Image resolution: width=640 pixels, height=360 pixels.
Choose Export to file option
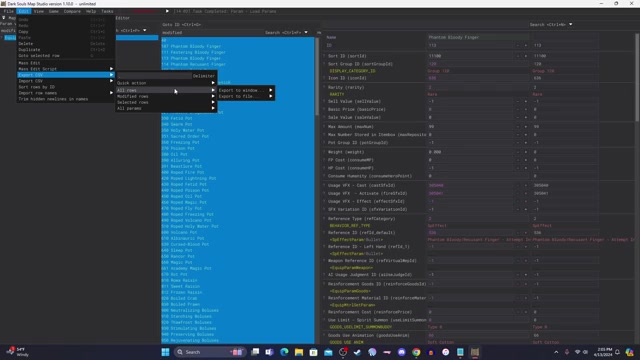point(245,96)
